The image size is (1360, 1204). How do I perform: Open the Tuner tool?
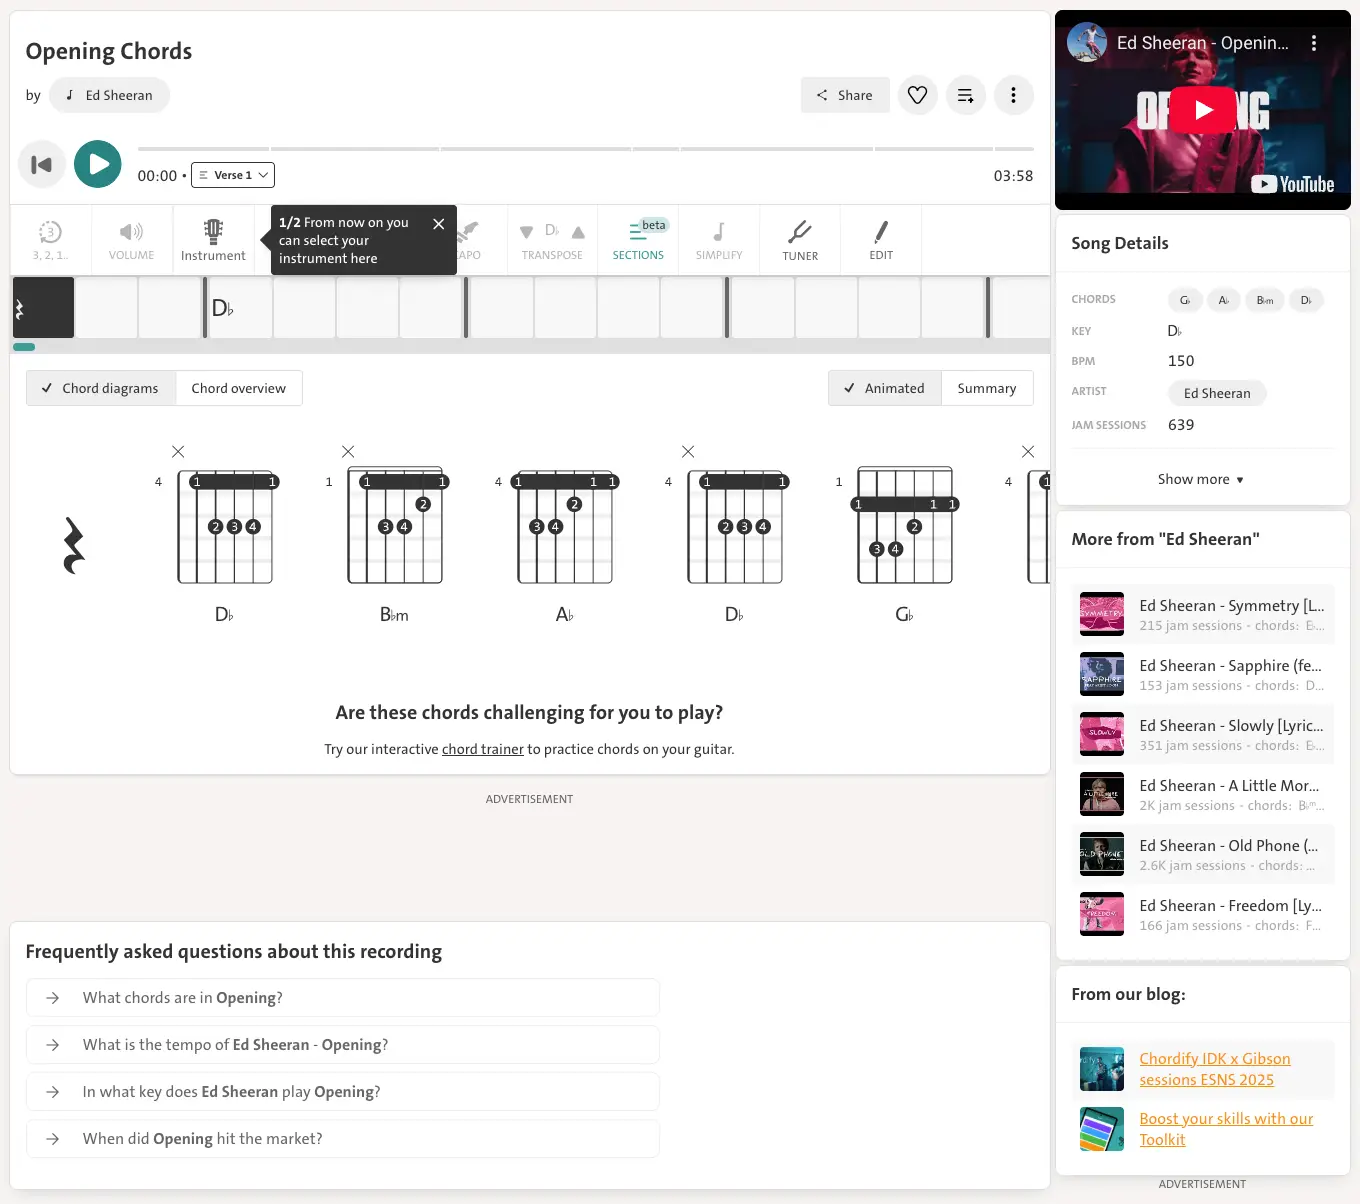[x=800, y=240]
